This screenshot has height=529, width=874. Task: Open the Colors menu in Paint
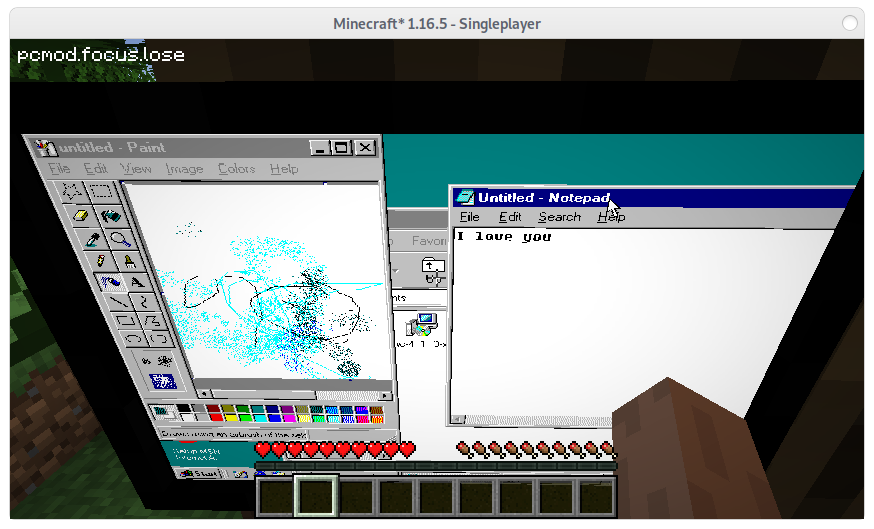(x=236, y=168)
